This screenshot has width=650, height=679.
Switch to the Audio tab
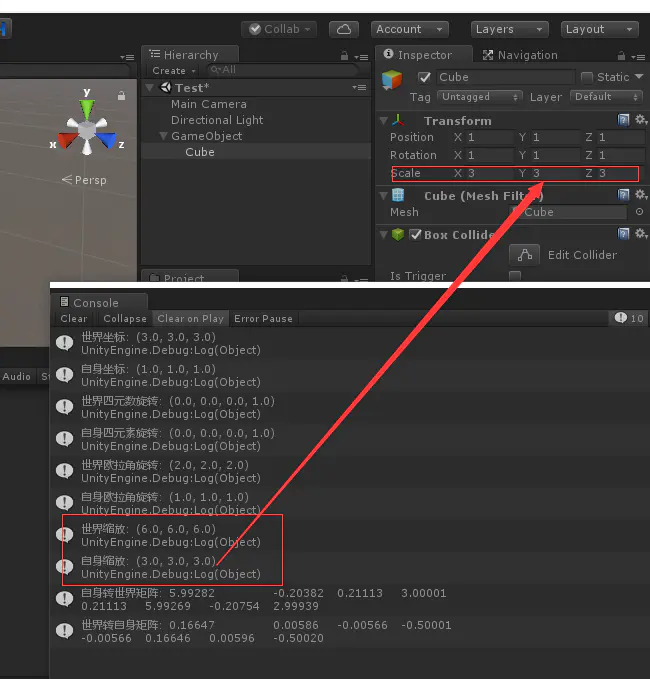(16, 376)
